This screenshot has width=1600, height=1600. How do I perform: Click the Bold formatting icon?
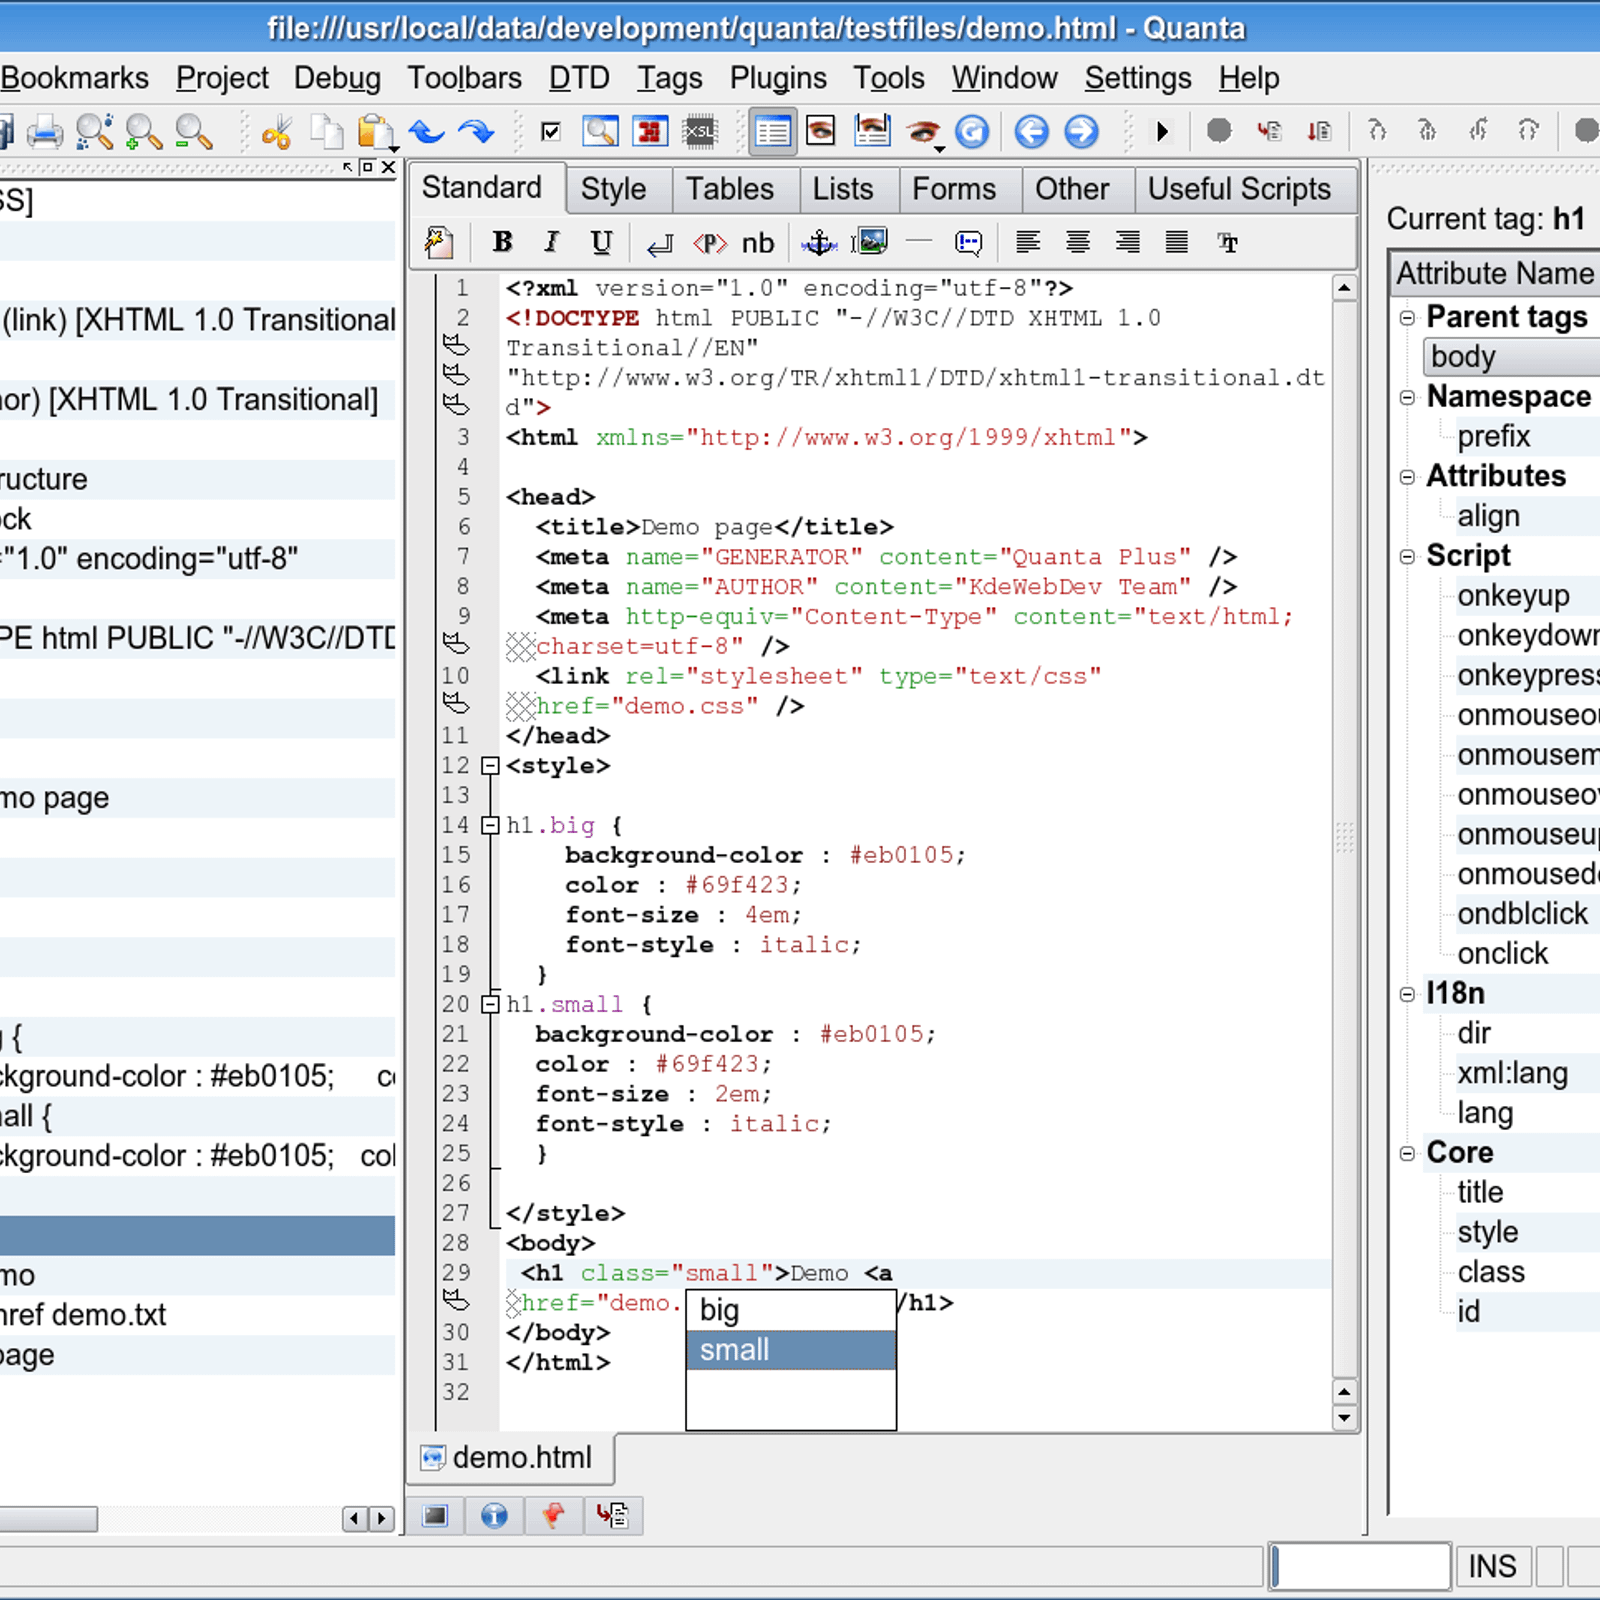coord(503,242)
